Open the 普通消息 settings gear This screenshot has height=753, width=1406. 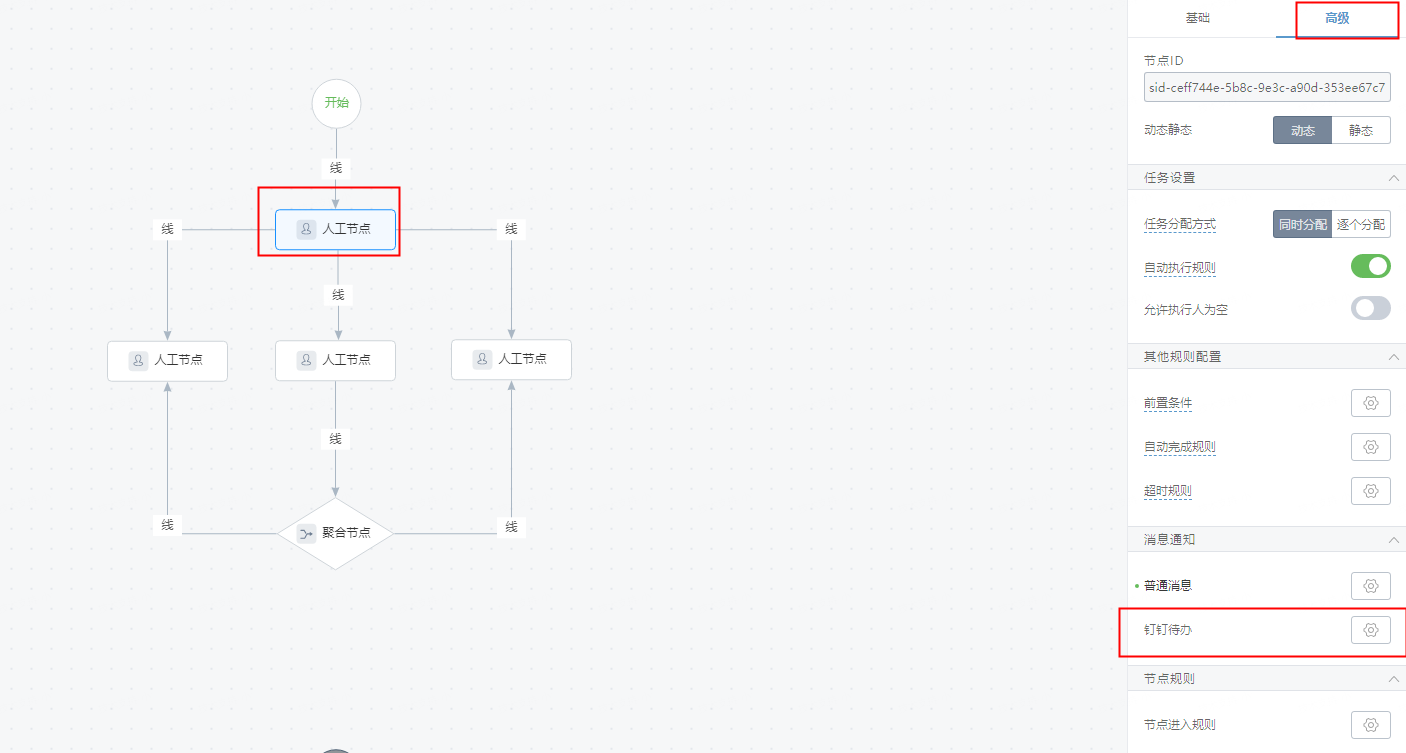click(x=1370, y=585)
